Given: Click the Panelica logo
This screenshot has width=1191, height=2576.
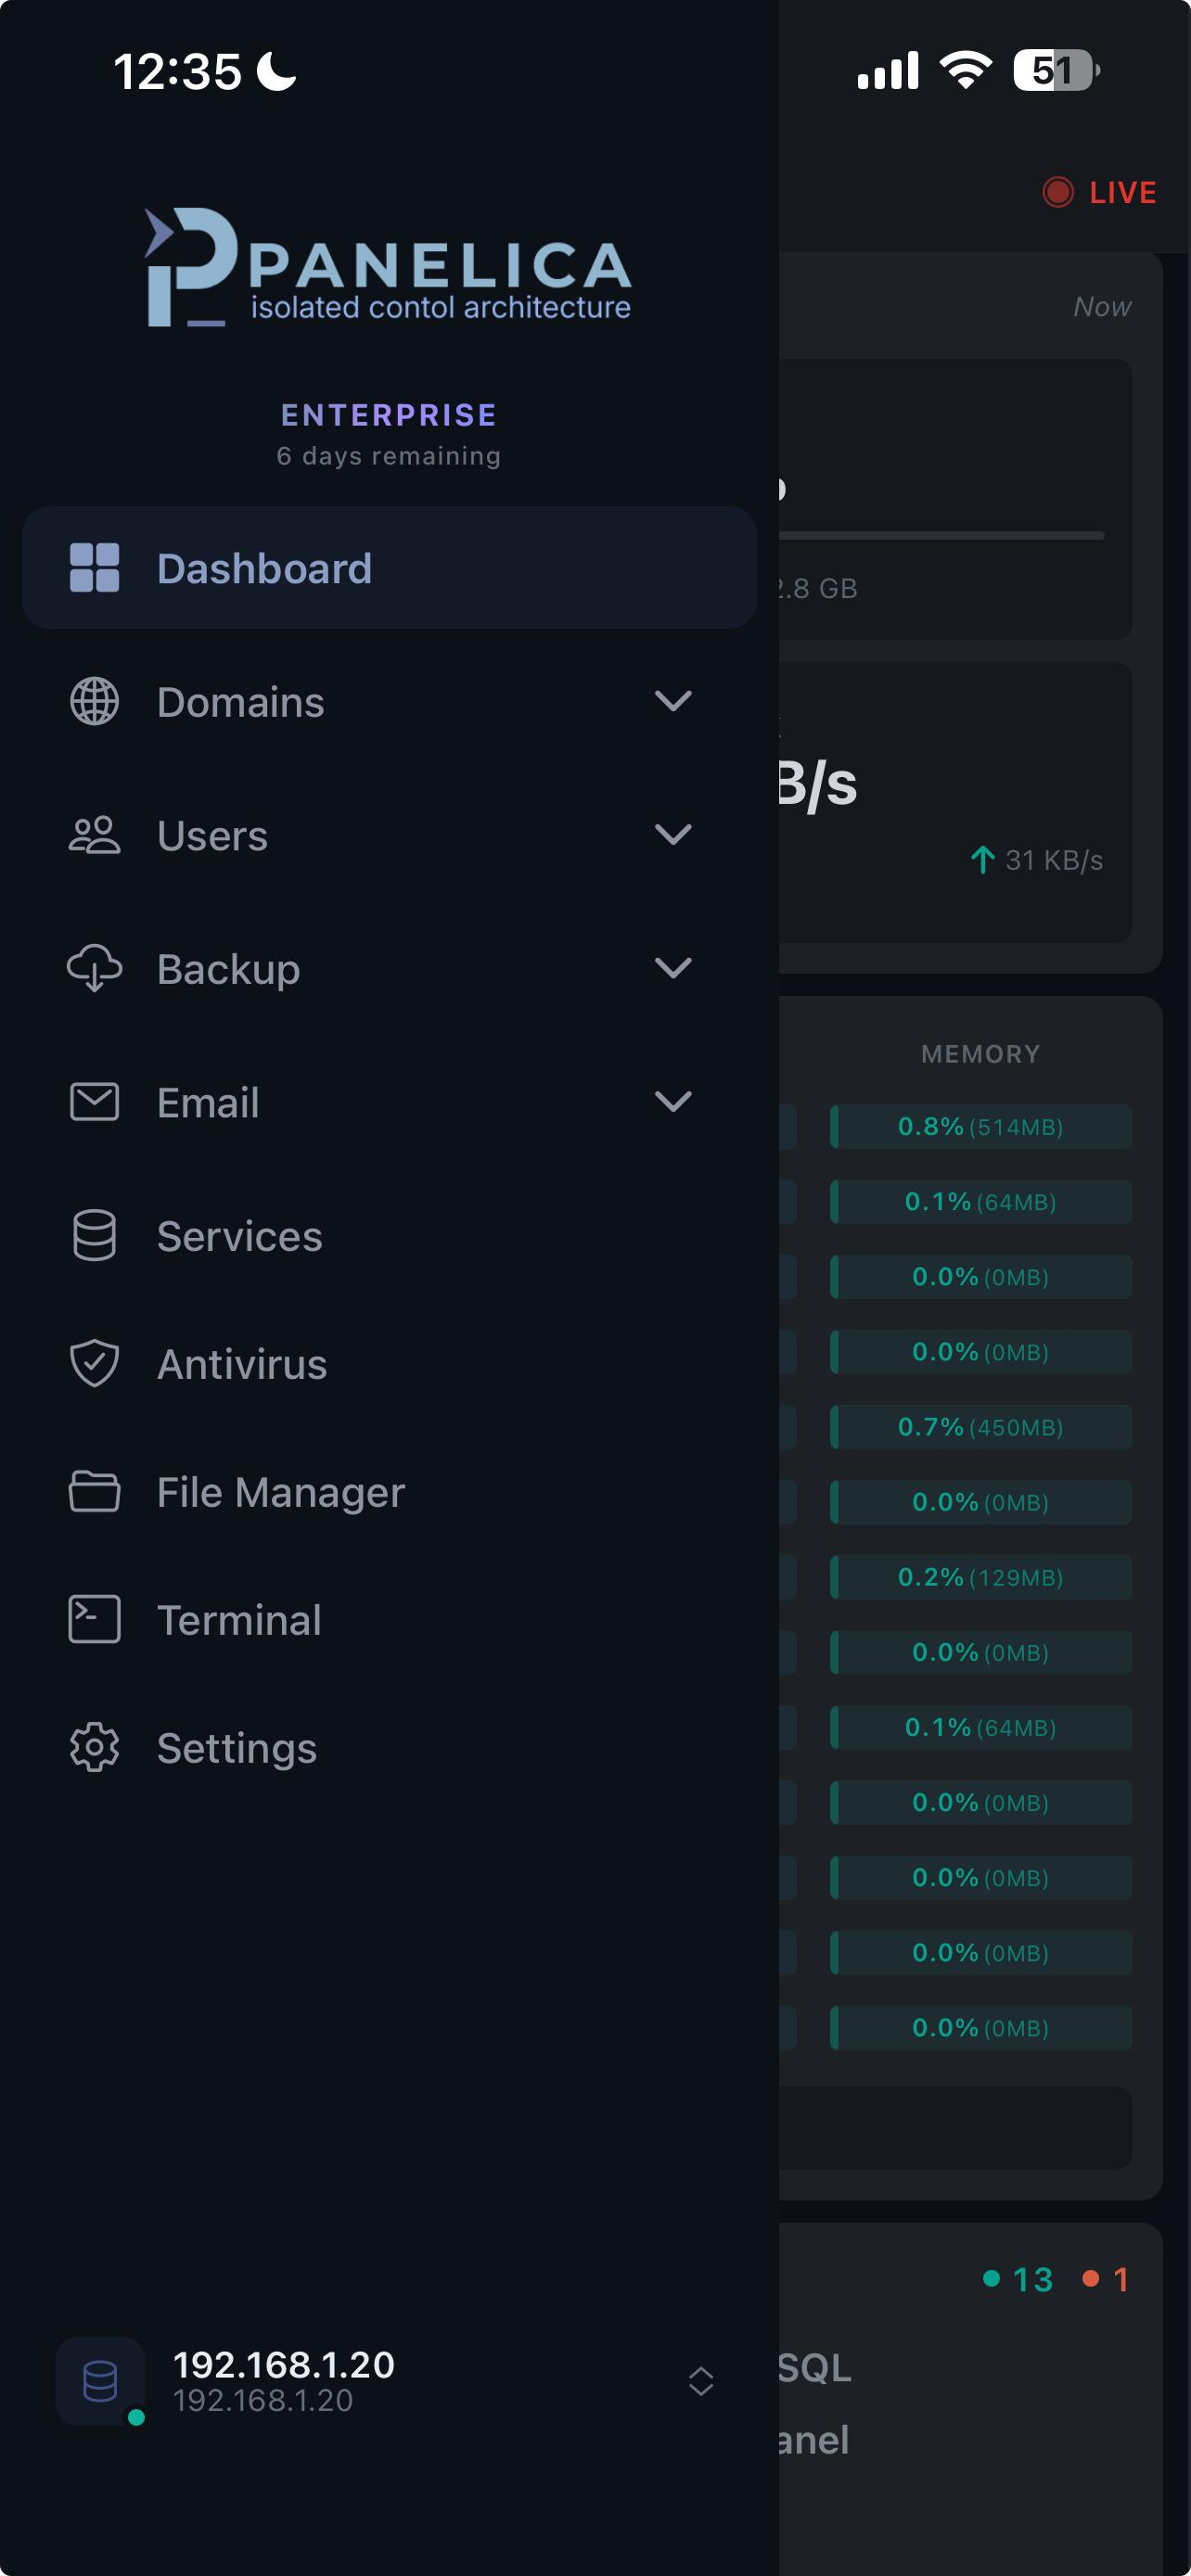Looking at the screenshot, I should (x=388, y=268).
